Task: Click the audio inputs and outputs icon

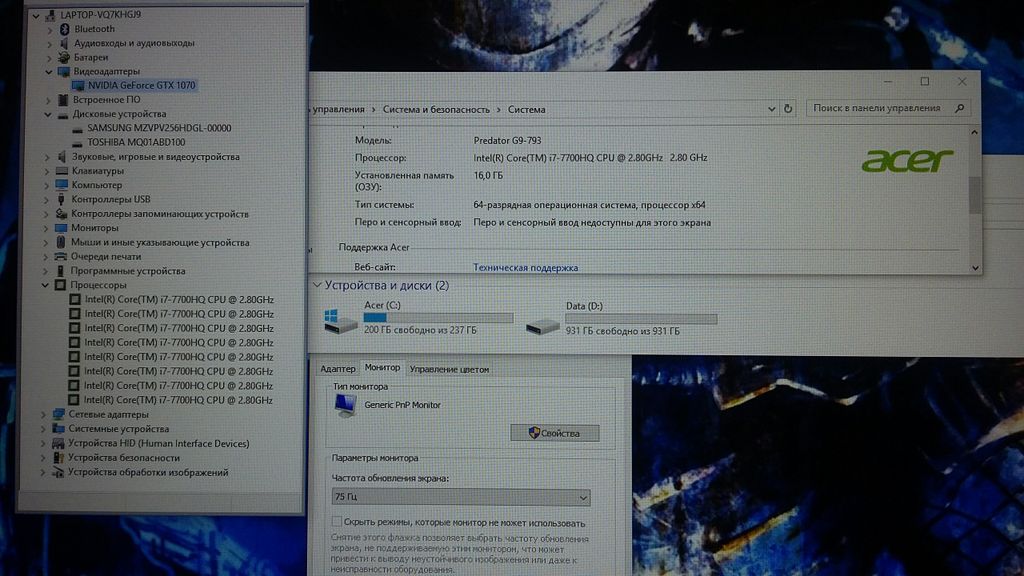Action: pos(64,43)
